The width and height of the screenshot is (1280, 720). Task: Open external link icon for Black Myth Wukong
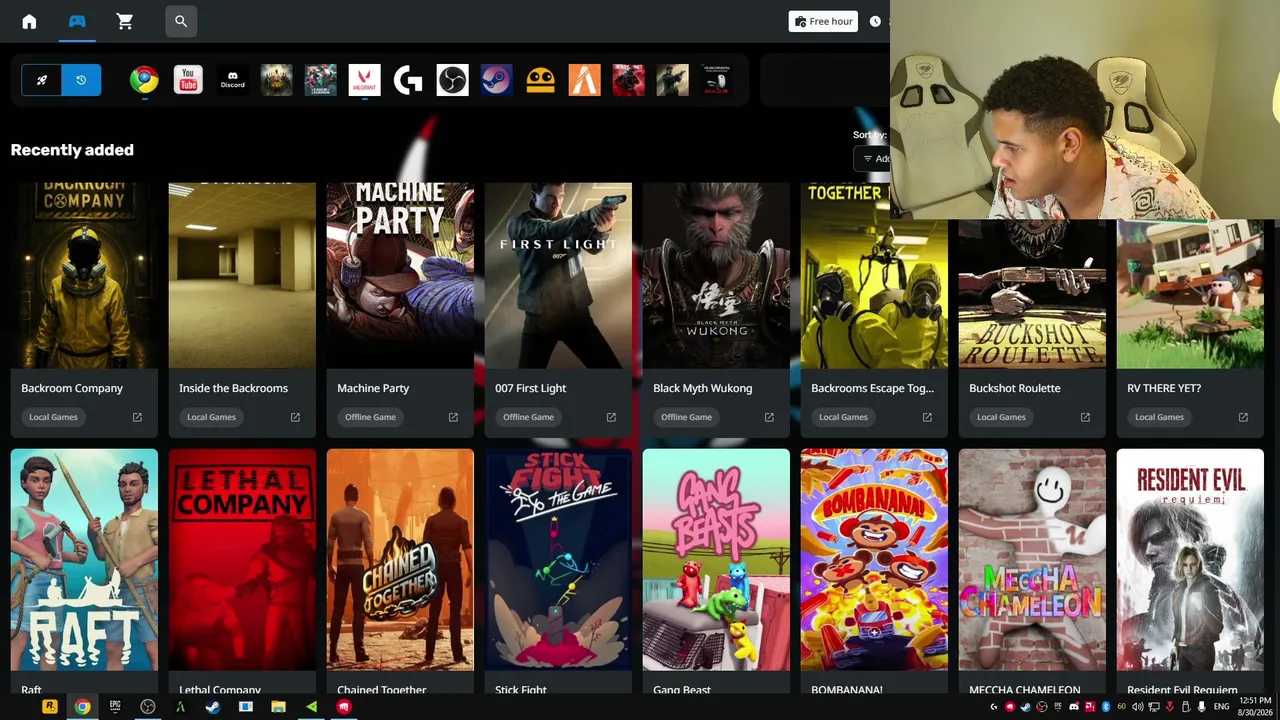click(x=769, y=417)
